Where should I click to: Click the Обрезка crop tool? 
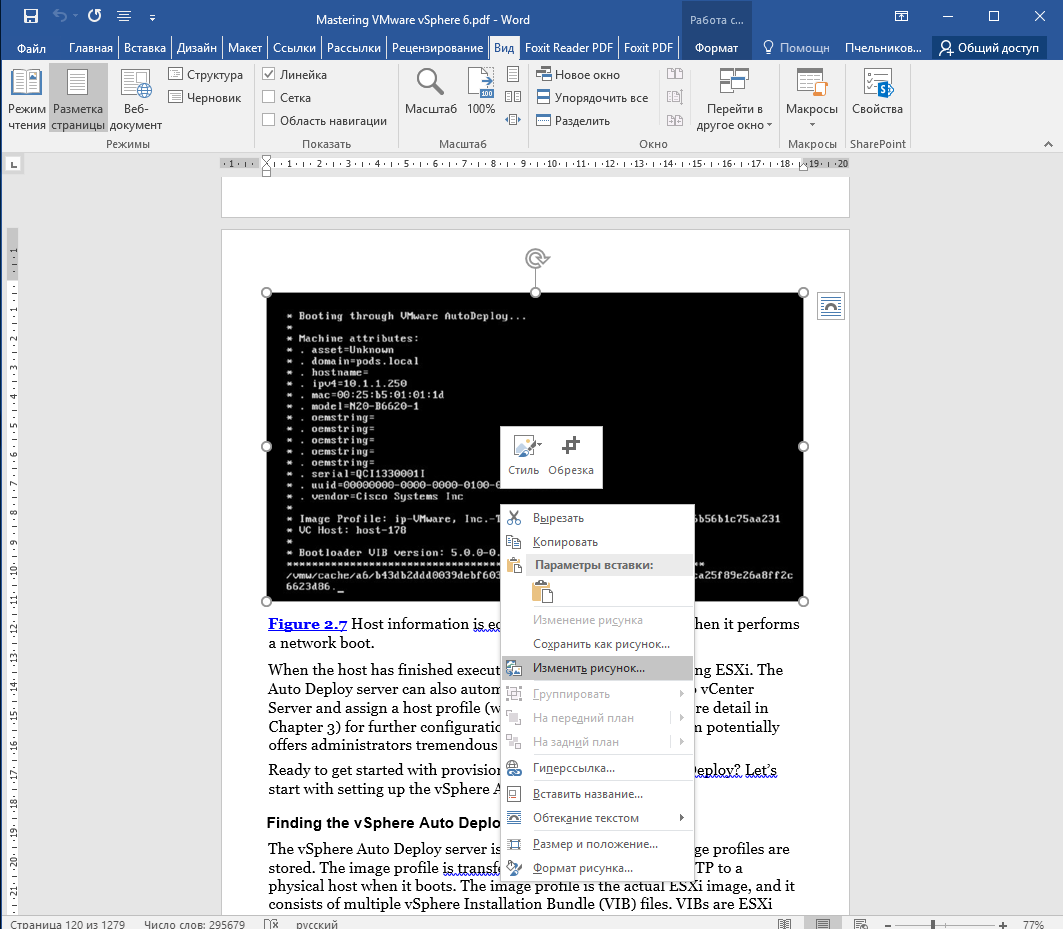pyautogui.click(x=571, y=456)
